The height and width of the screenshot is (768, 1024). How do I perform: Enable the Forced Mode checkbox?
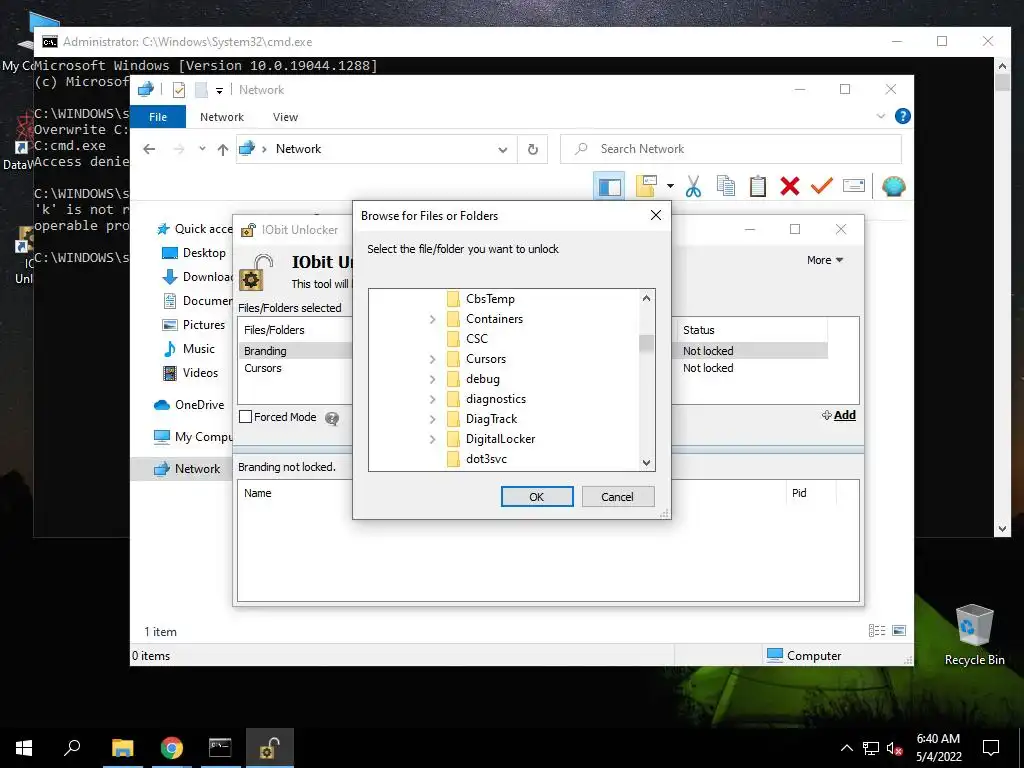pyautogui.click(x=246, y=417)
